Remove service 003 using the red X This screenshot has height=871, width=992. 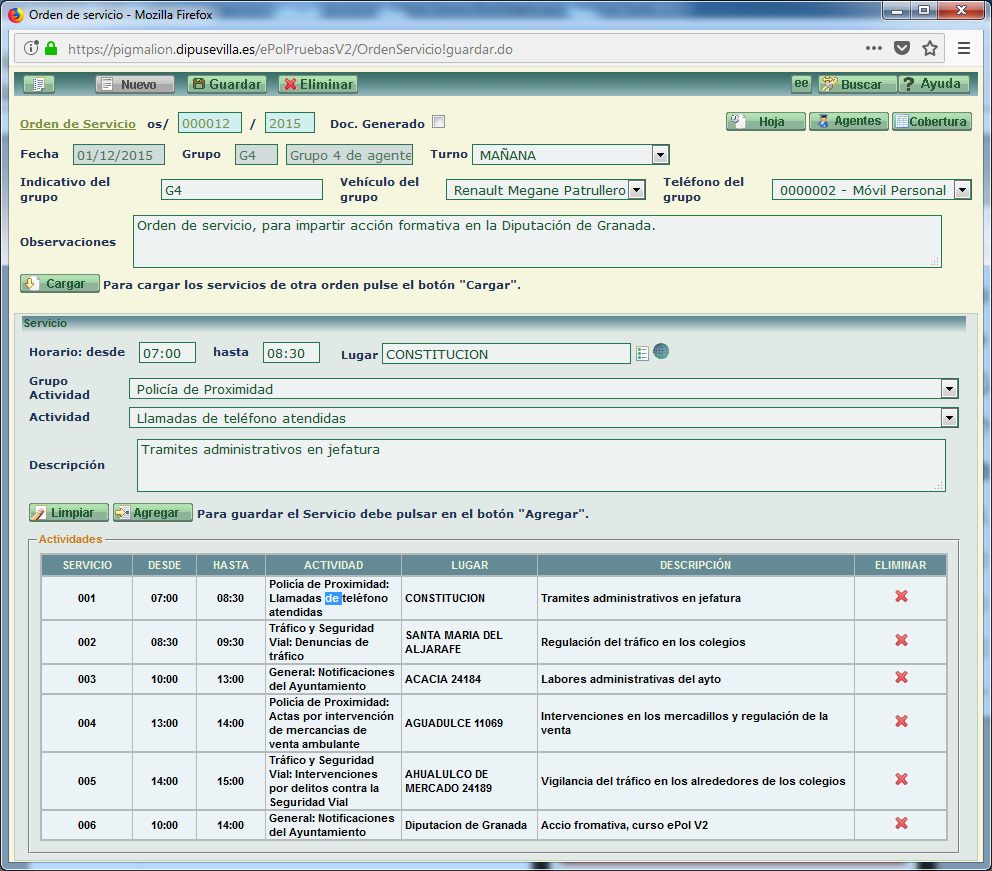[901, 678]
